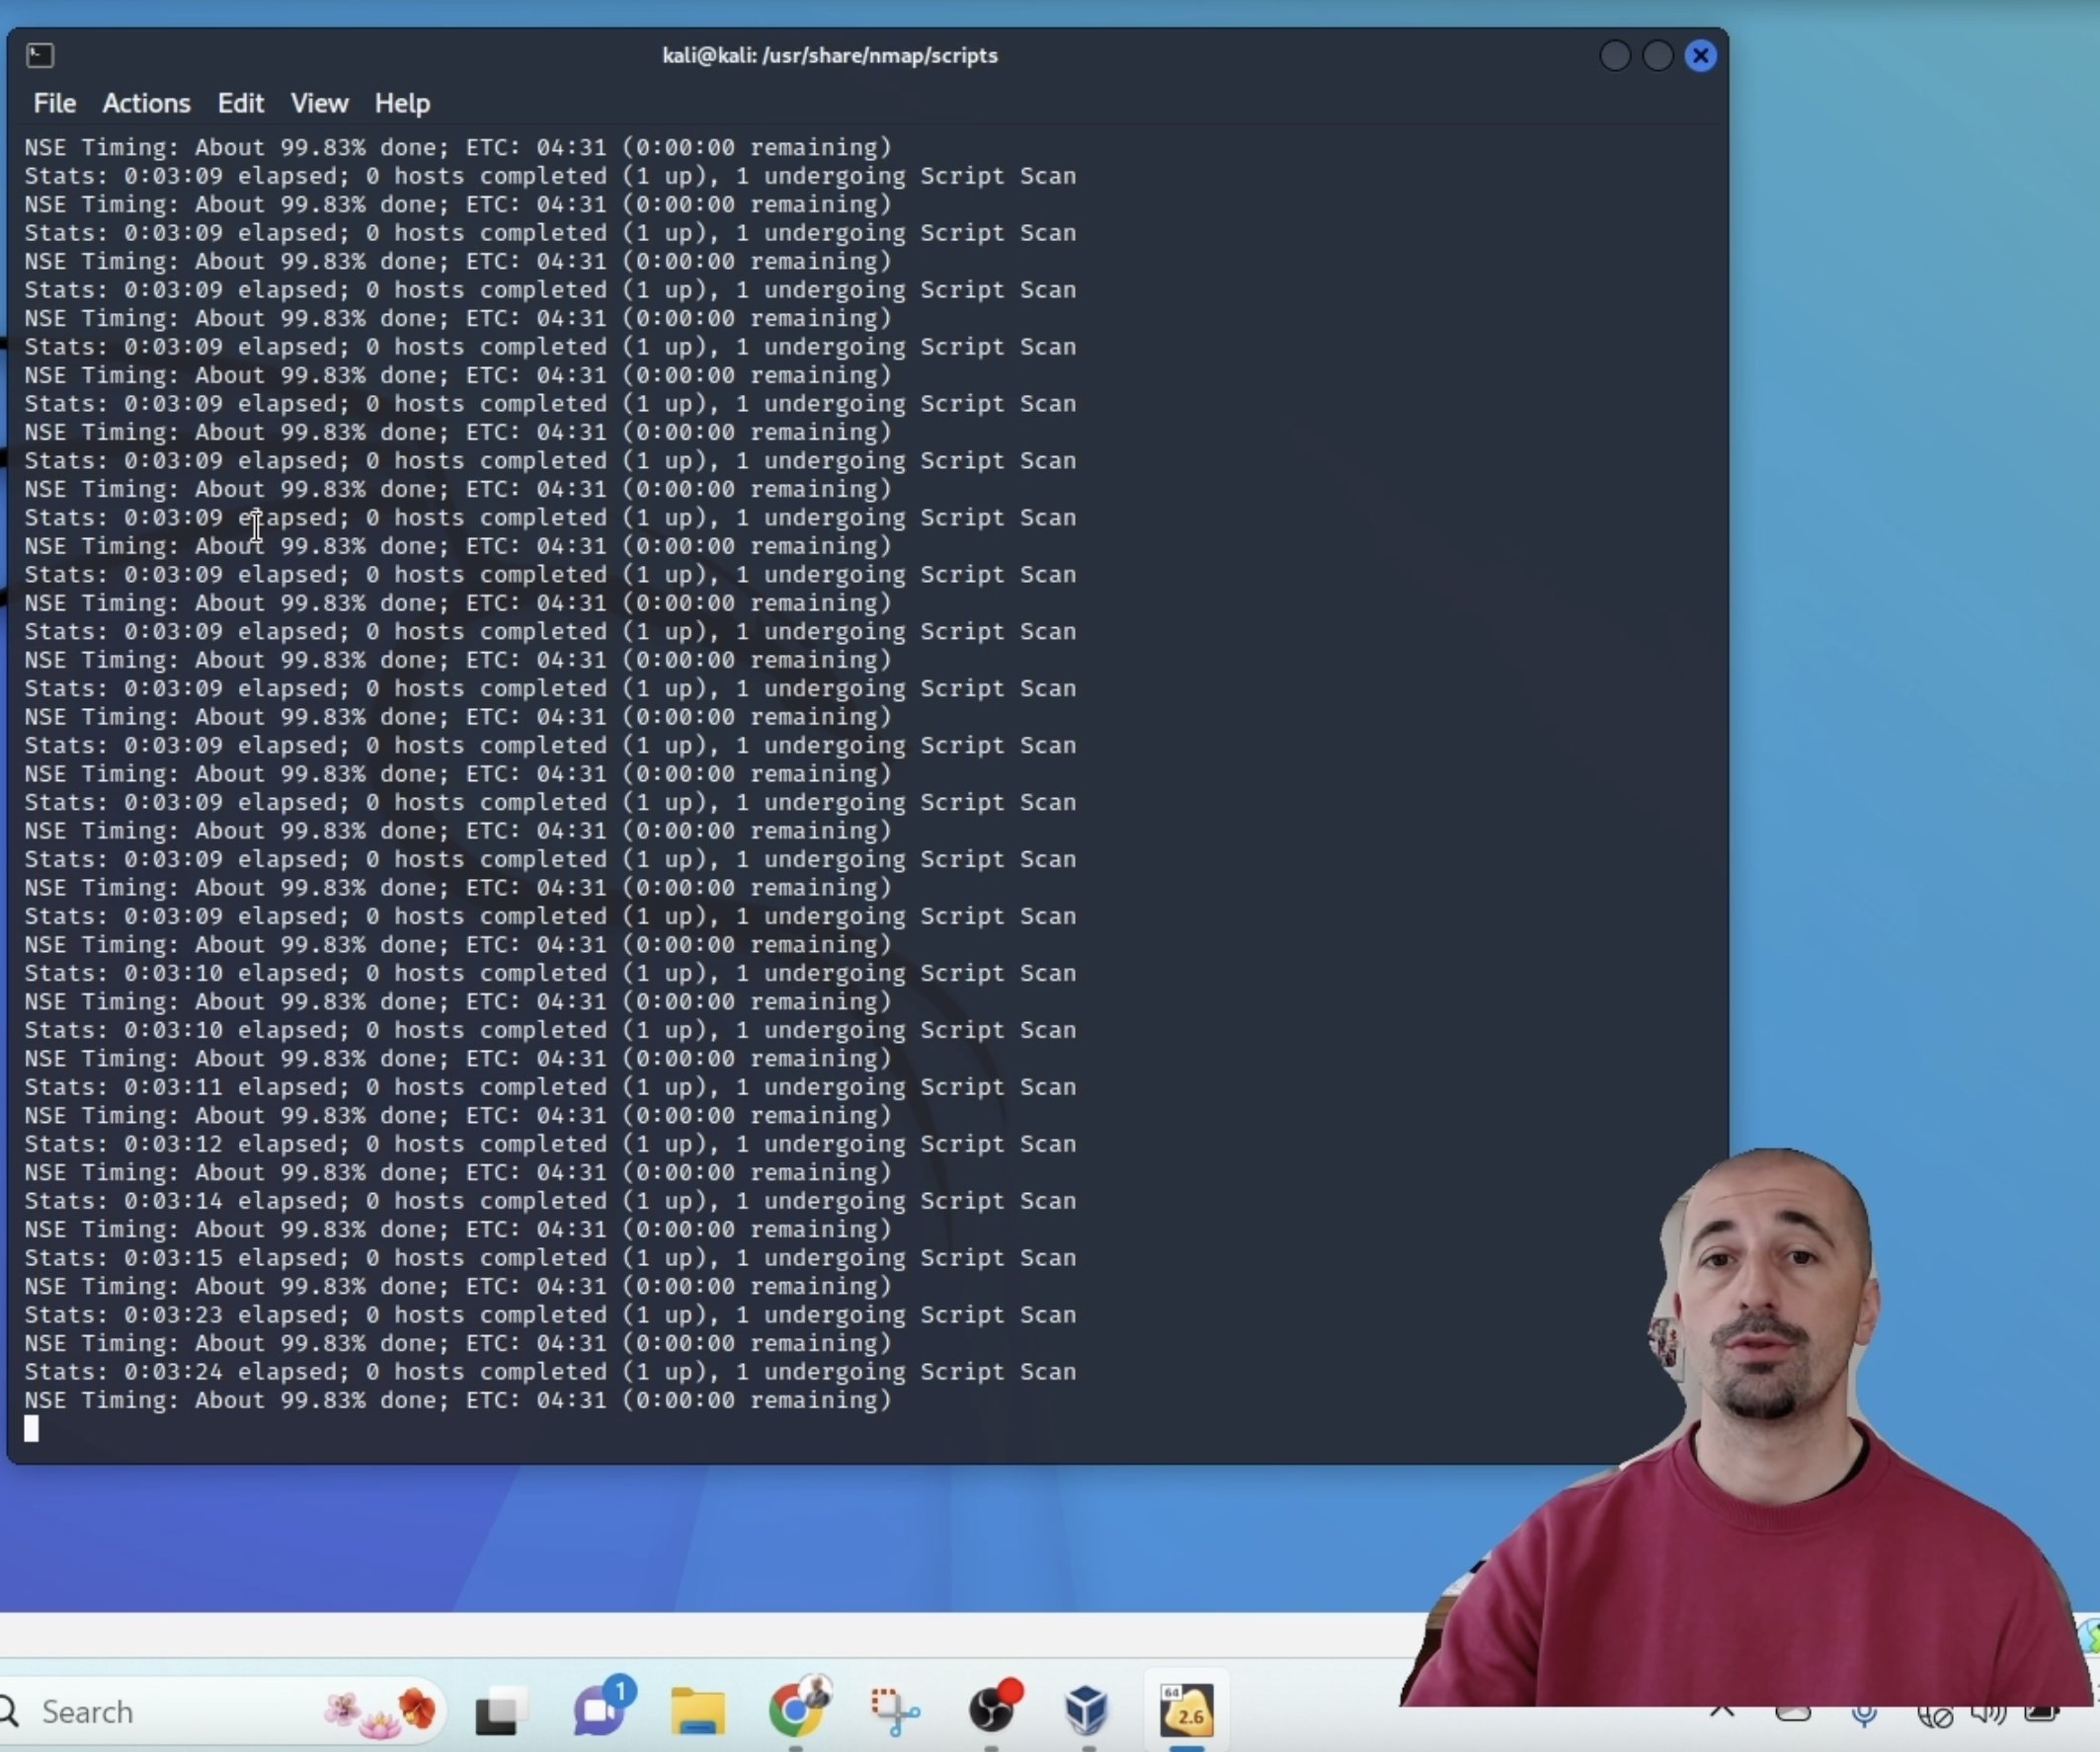Open the View menu
Image resolution: width=2100 pixels, height=1752 pixels.
click(319, 103)
